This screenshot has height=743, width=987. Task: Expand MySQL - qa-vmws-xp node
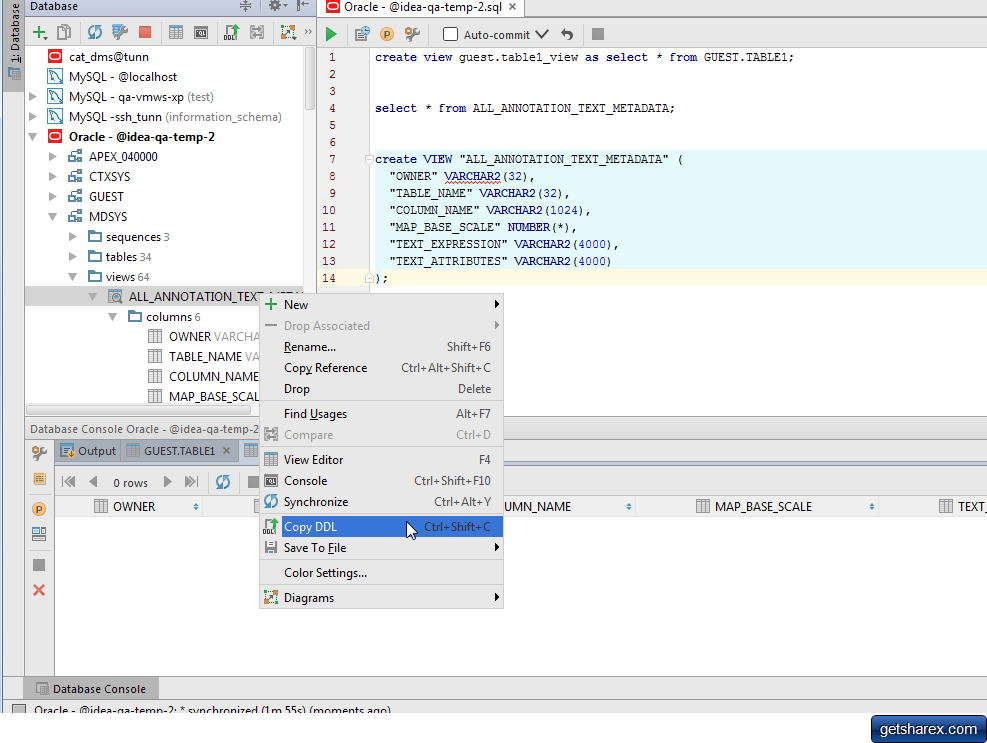[33, 96]
